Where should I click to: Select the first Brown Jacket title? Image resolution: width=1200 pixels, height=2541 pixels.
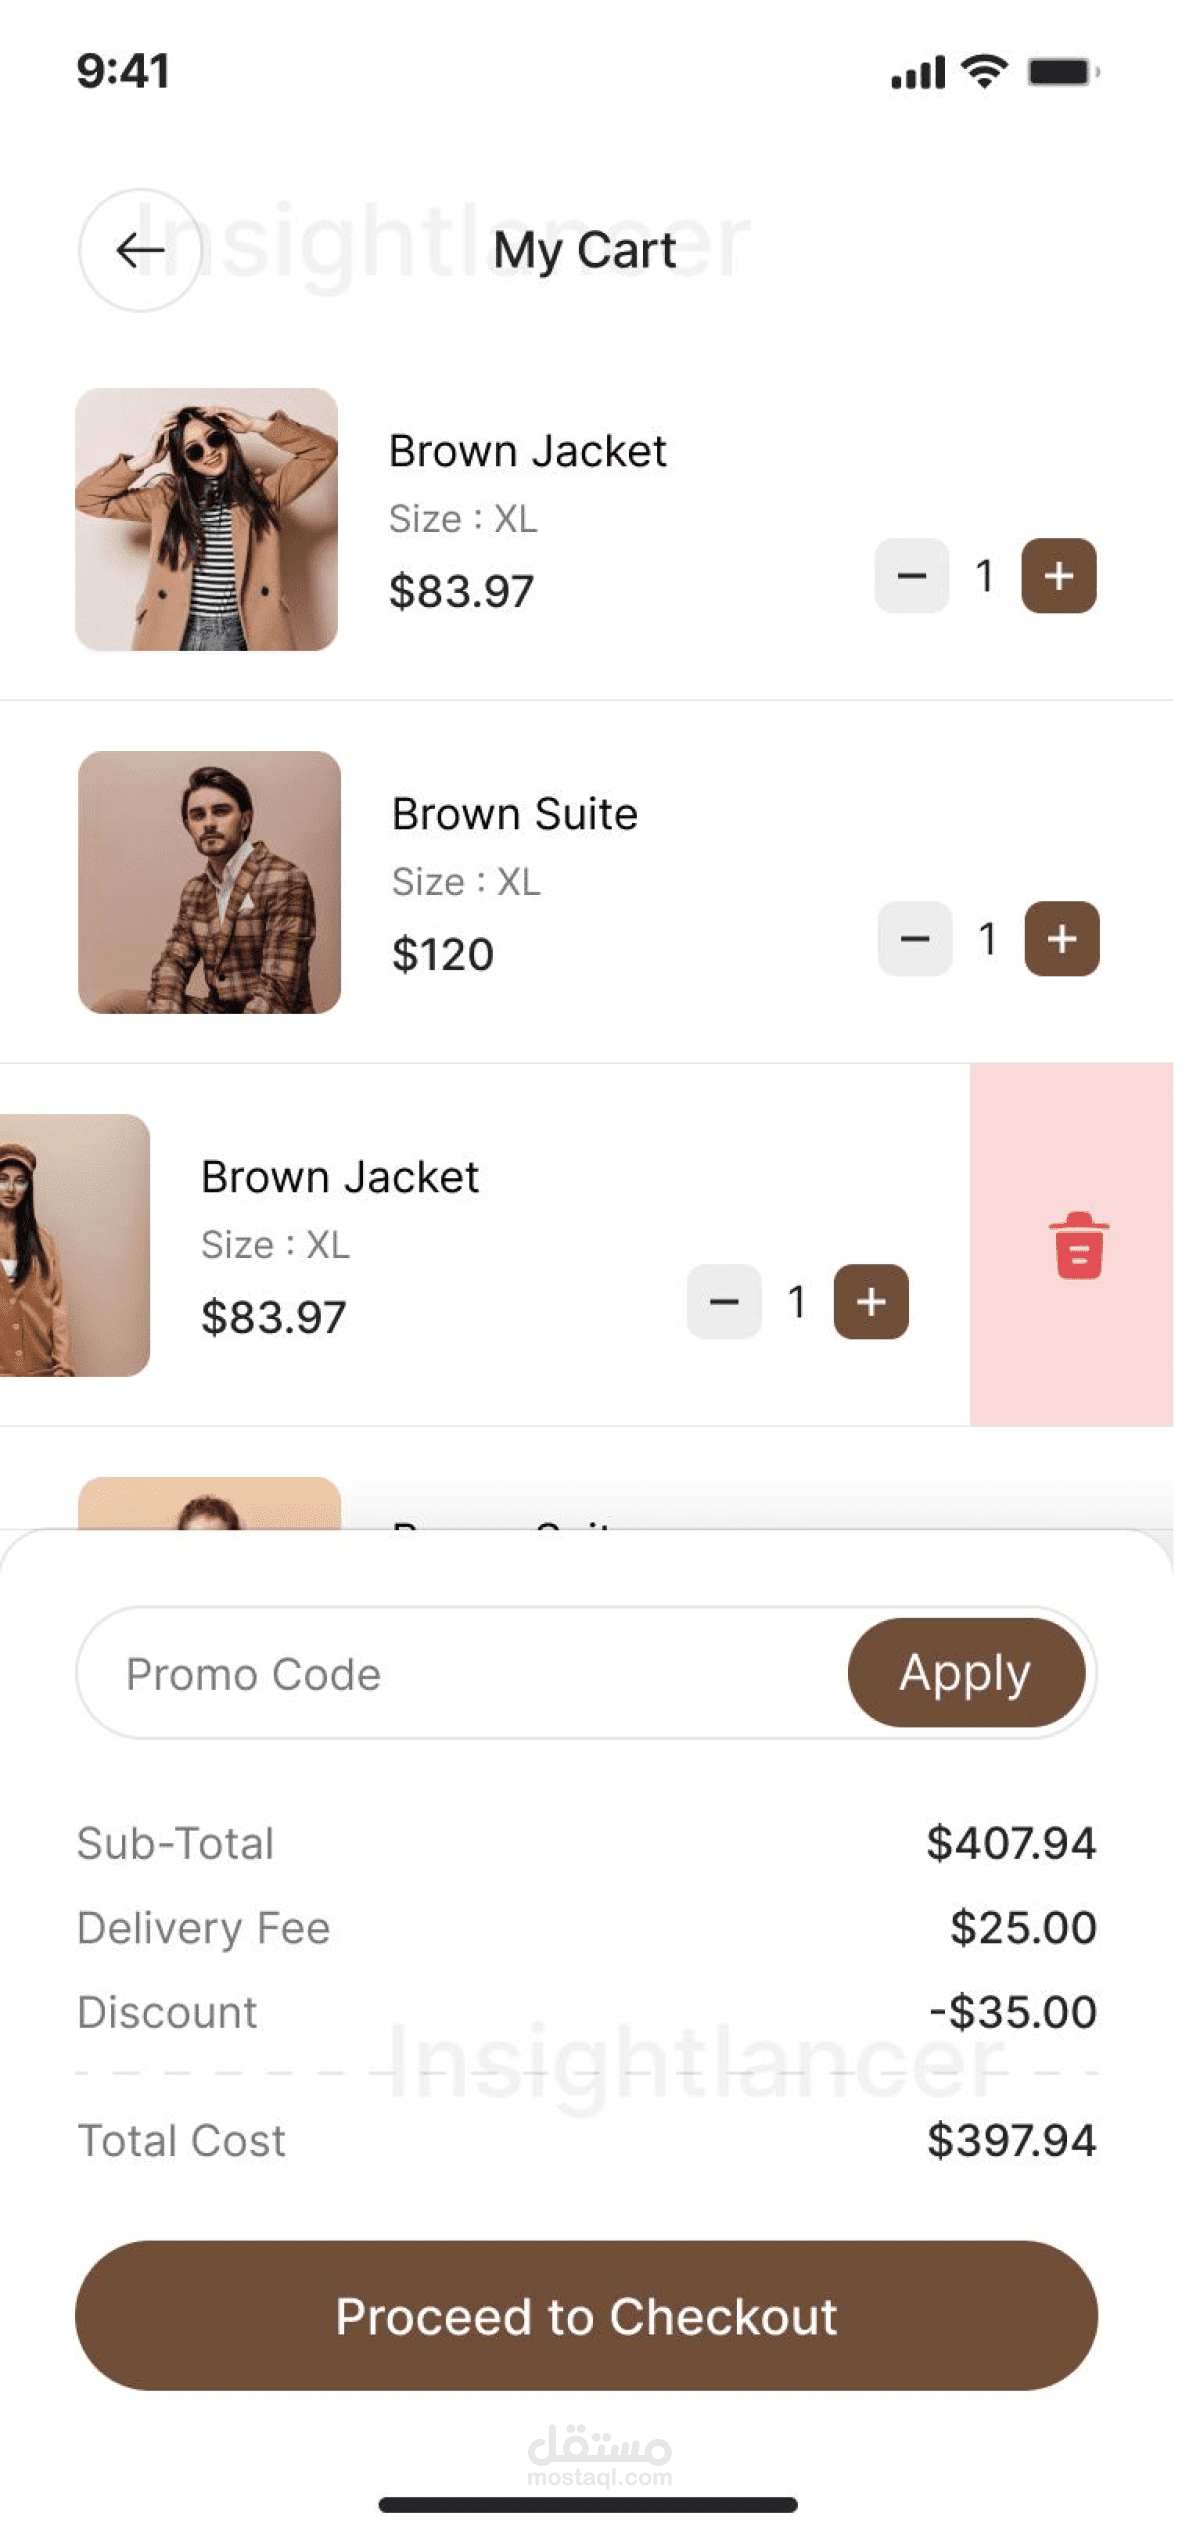coord(527,451)
